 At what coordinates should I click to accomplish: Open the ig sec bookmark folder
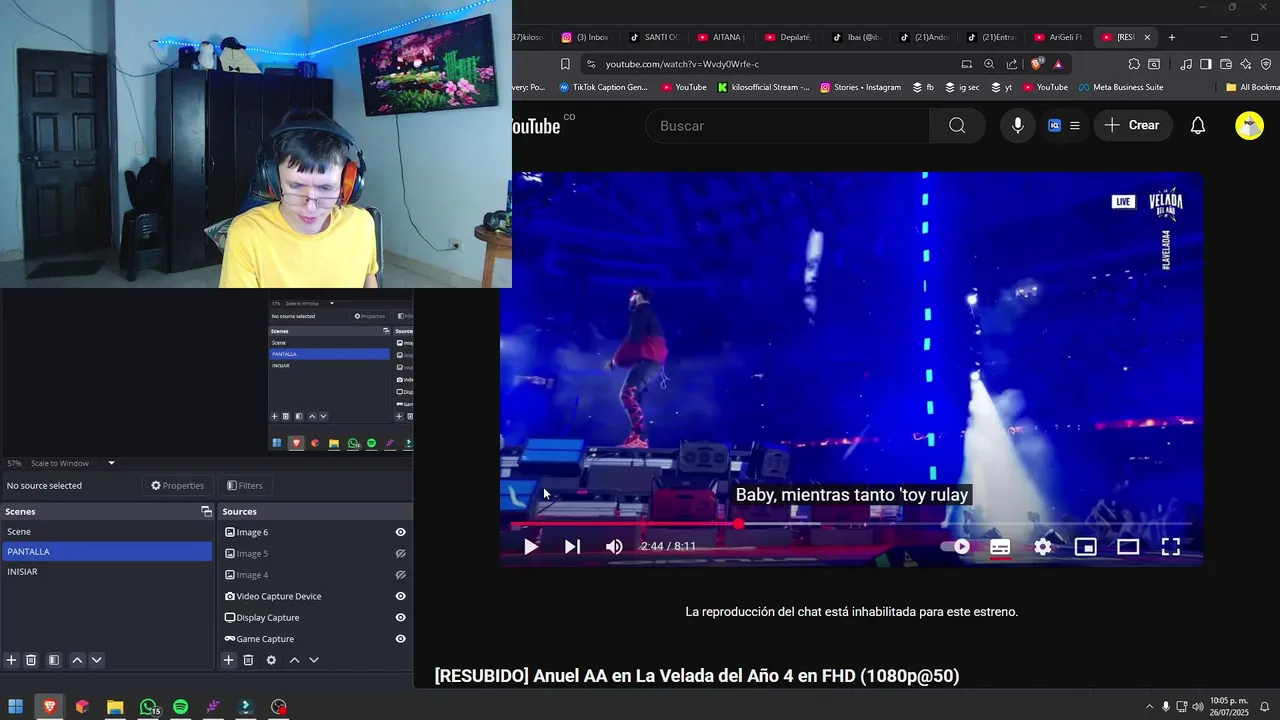(962, 87)
